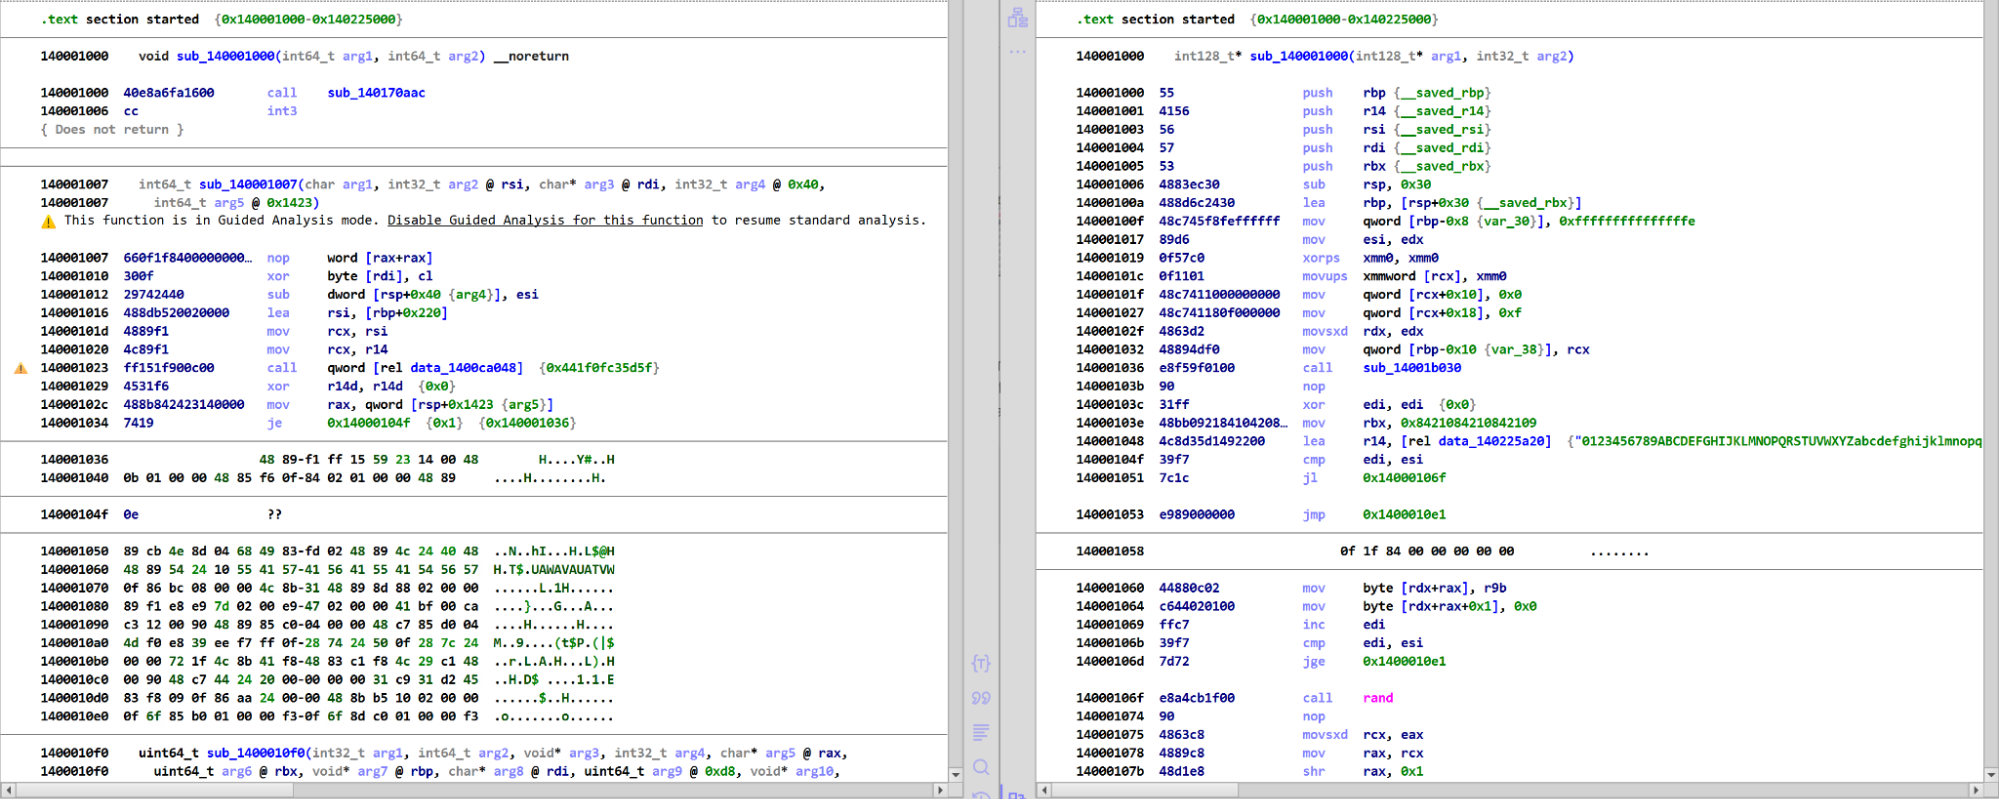Click the rand call symbol

1377,698
